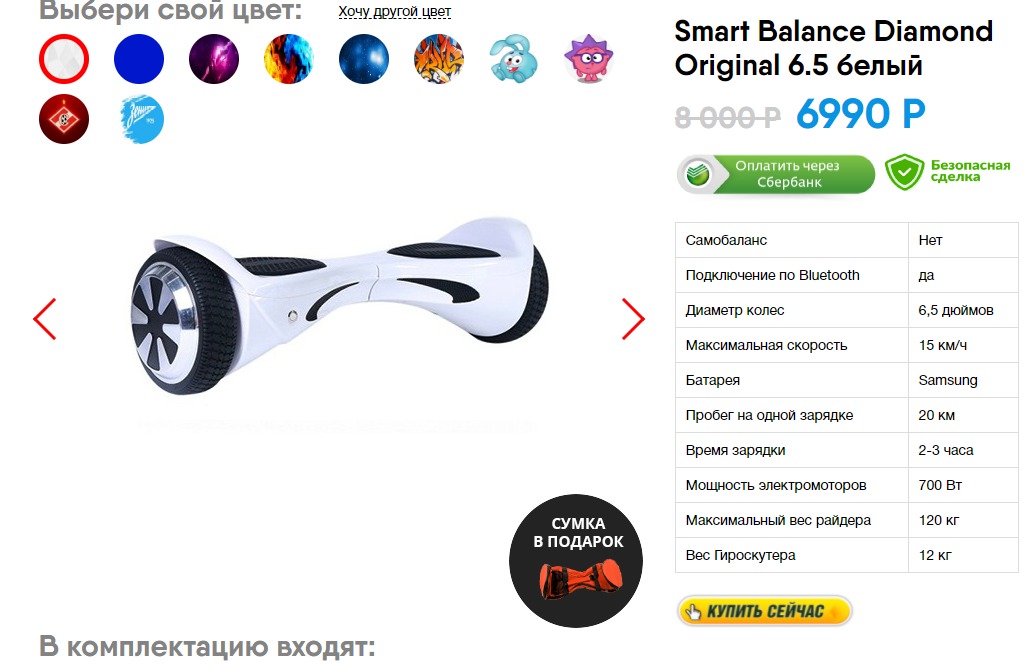Screen dimensions: 1031x665
Task: Click the product title Smart Balance Diamond
Action: [x=833, y=48]
